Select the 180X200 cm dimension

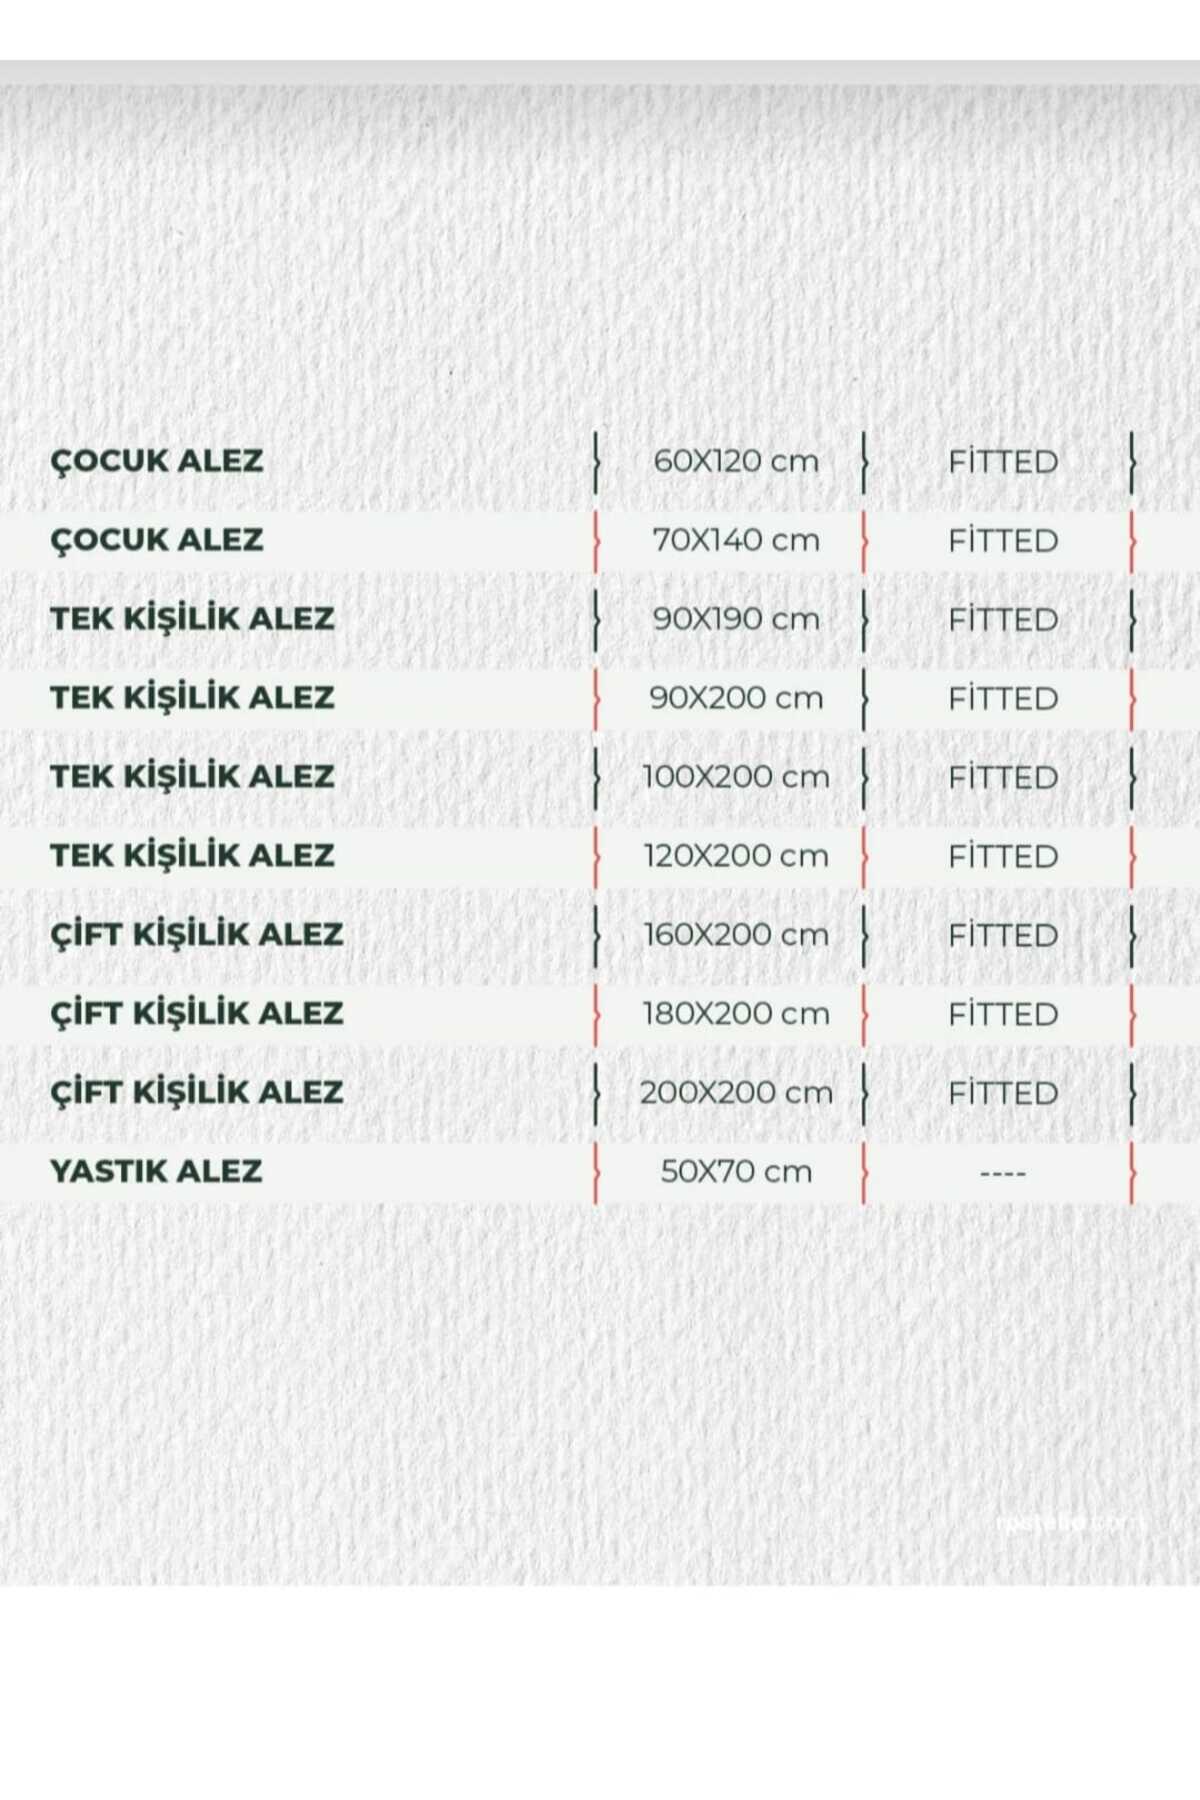[736, 1014]
